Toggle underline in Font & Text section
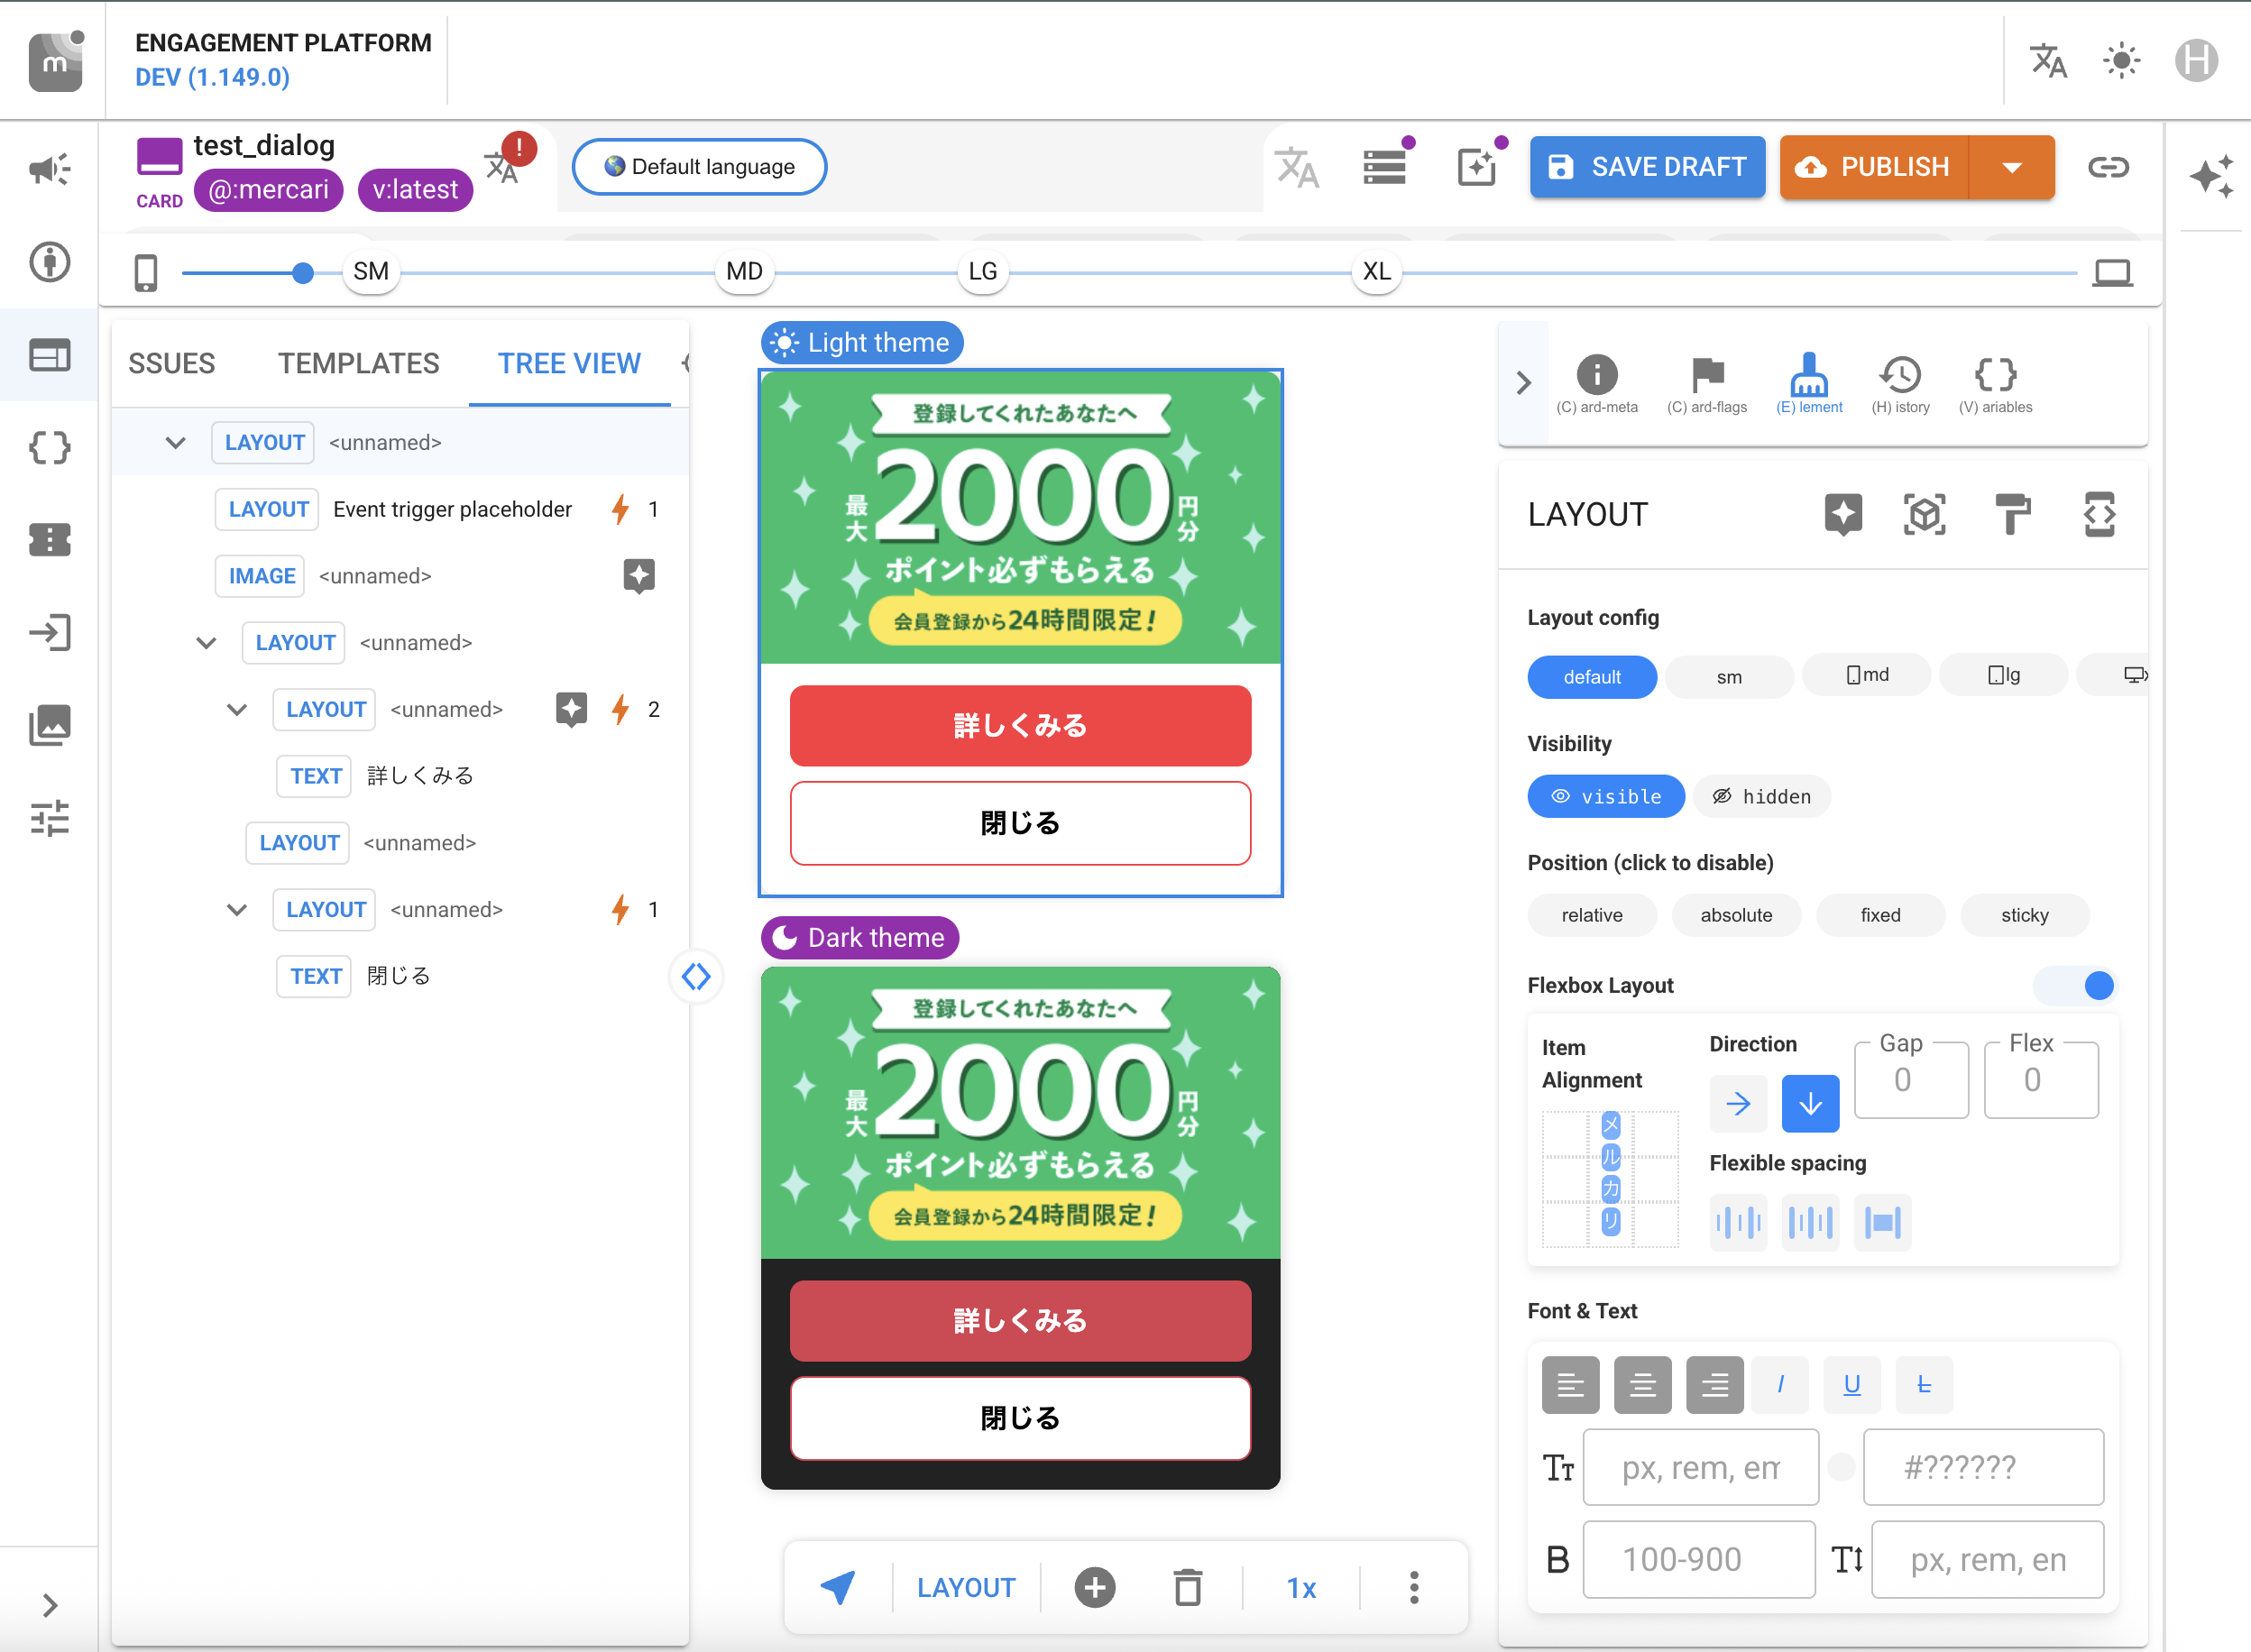Screen dimensions: 2251x1652 click(1852, 1385)
